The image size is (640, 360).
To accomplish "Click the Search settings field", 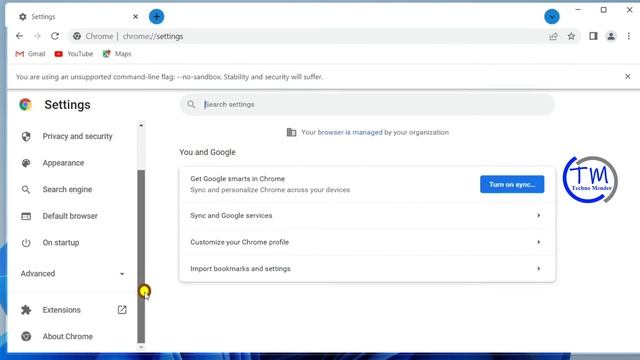I will [x=367, y=104].
